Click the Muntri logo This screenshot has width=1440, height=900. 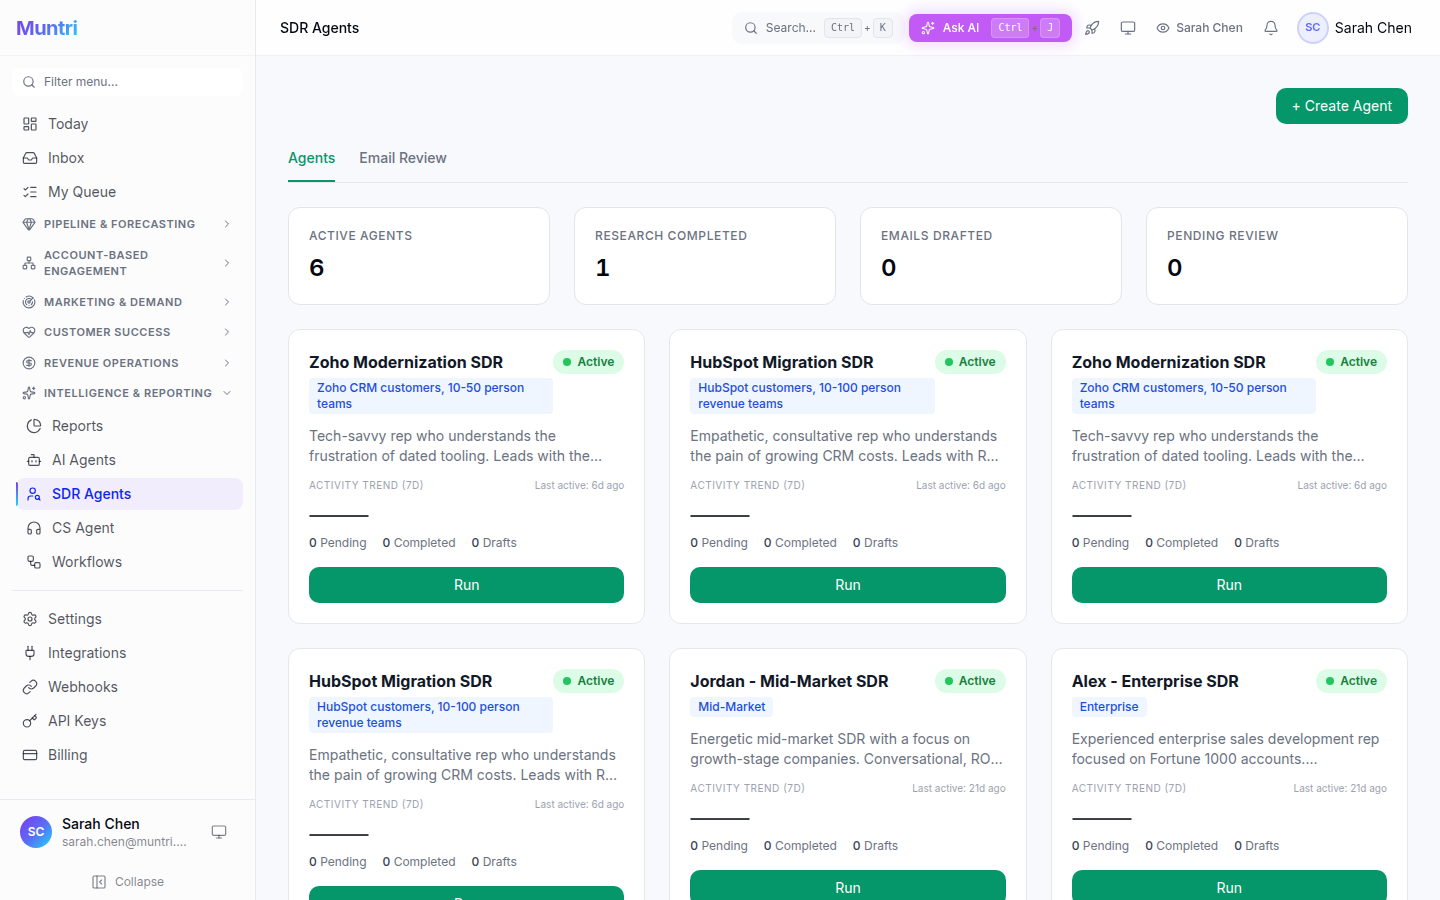[47, 28]
